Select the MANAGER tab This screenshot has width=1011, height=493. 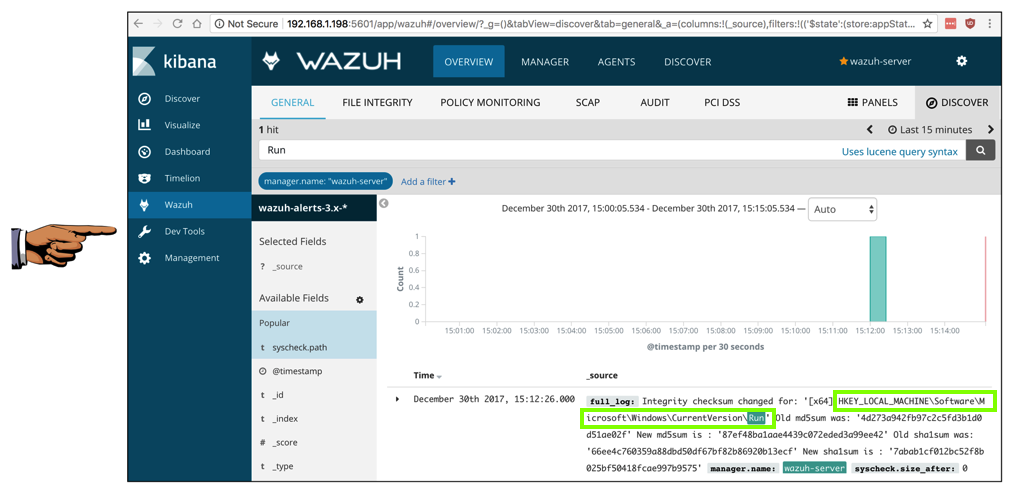[x=545, y=62]
